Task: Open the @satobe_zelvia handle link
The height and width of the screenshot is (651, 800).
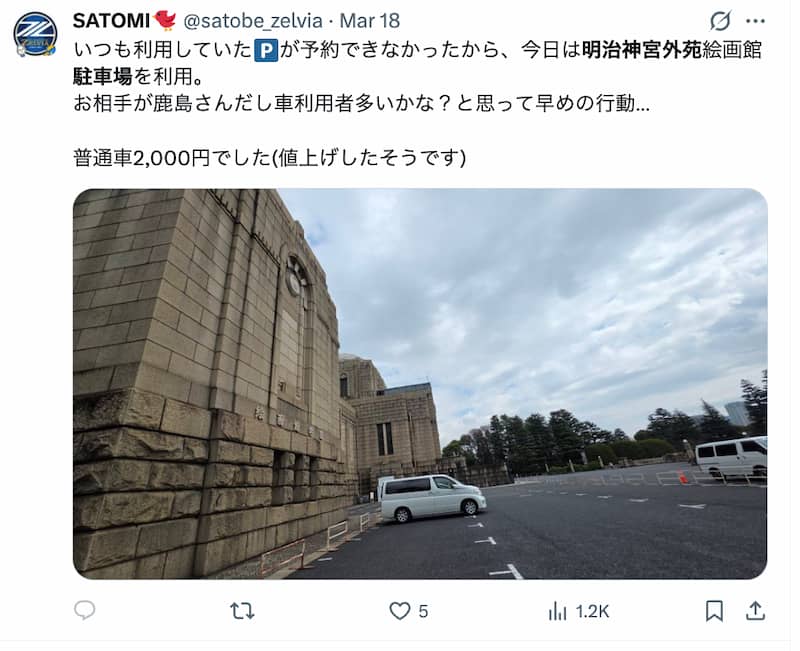Action: (x=253, y=21)
